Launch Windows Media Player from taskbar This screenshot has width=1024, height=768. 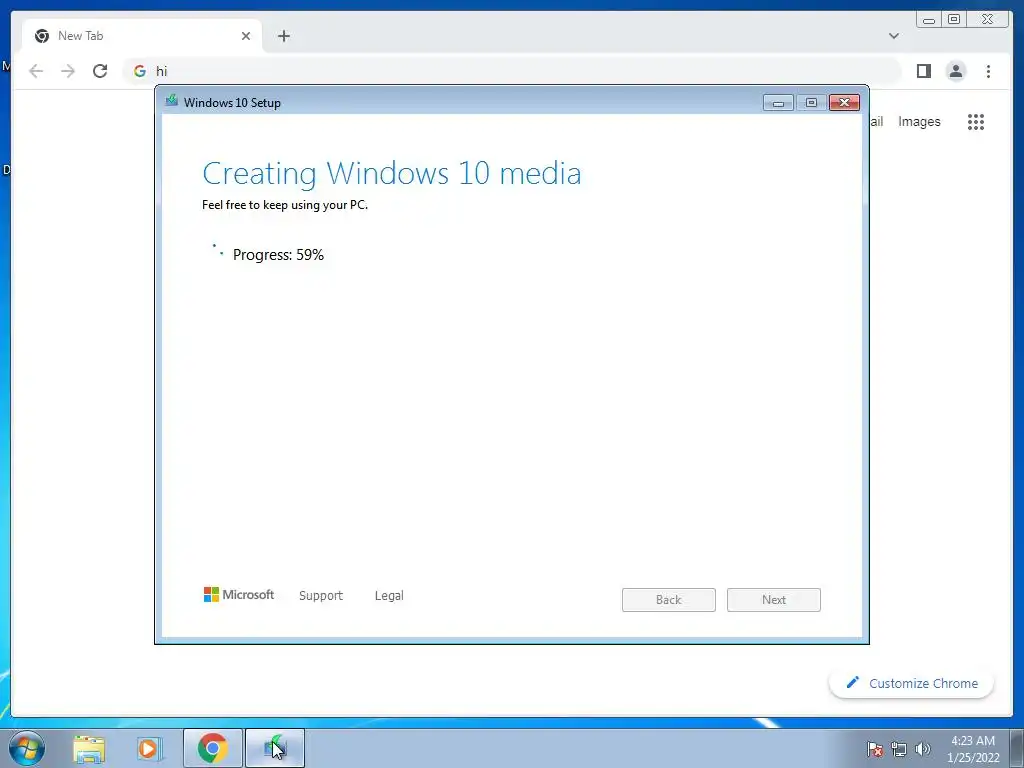pos(149,748)
